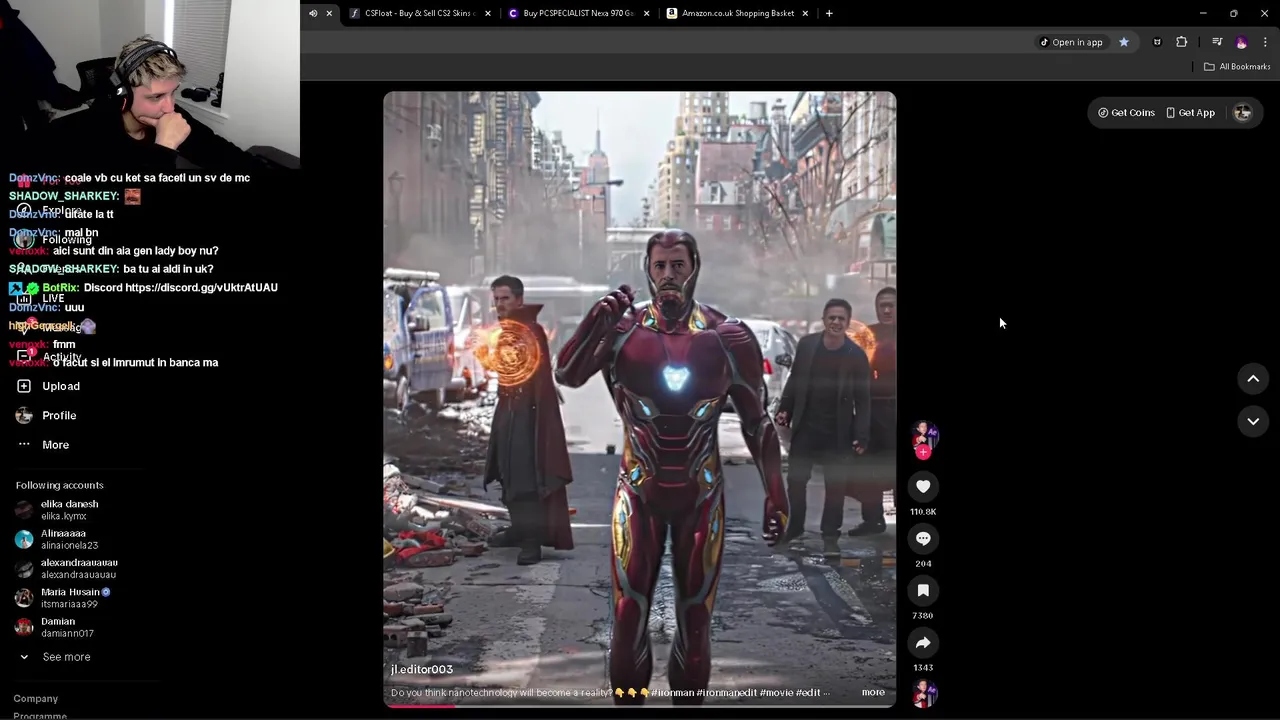
Task: Open the spinning sound disc avatar
Action: (924, 693)
